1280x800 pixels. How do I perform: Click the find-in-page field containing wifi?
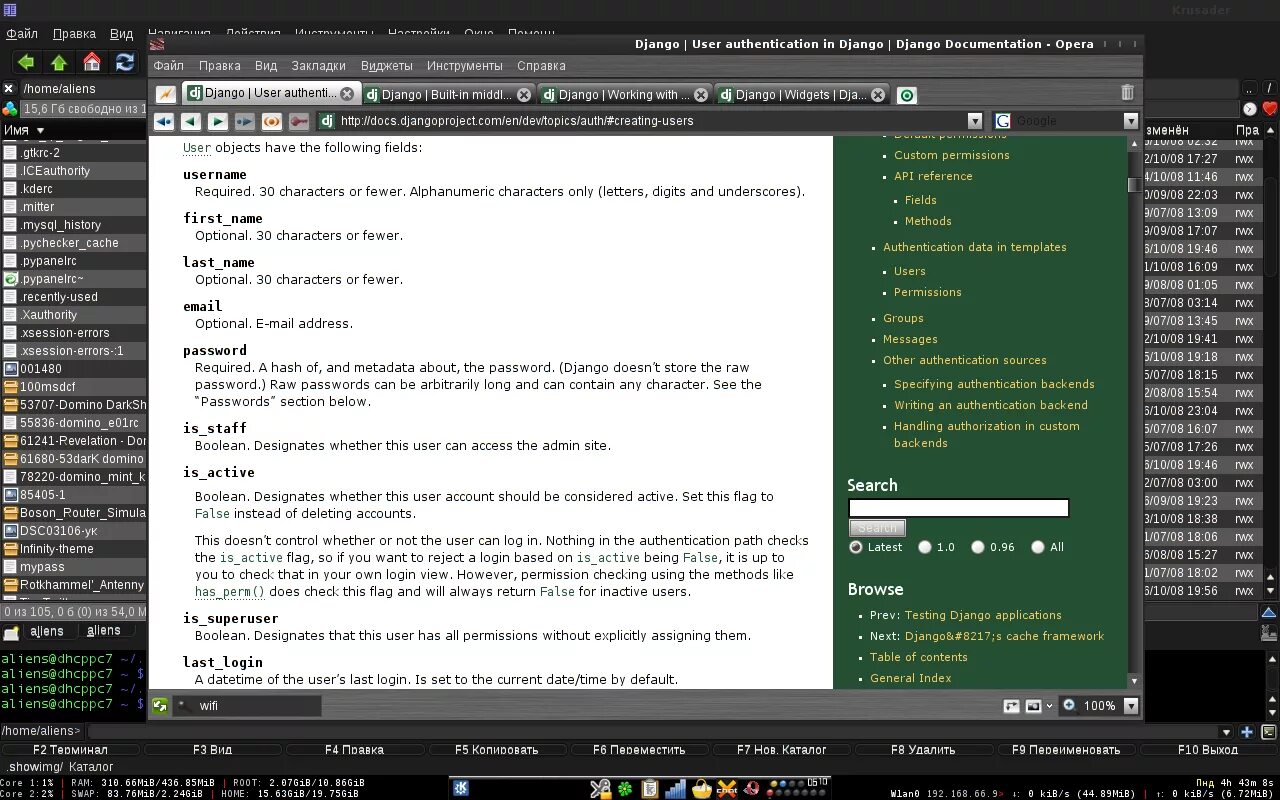(247, 705)
